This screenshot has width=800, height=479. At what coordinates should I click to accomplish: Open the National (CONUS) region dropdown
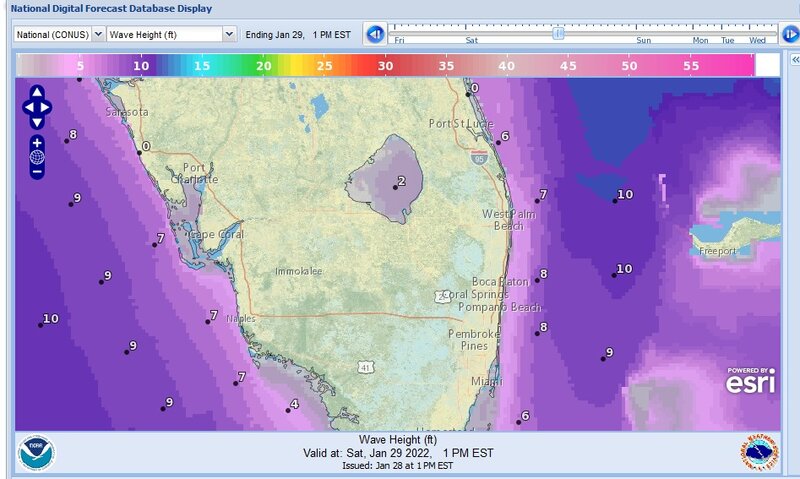point(59,33)
